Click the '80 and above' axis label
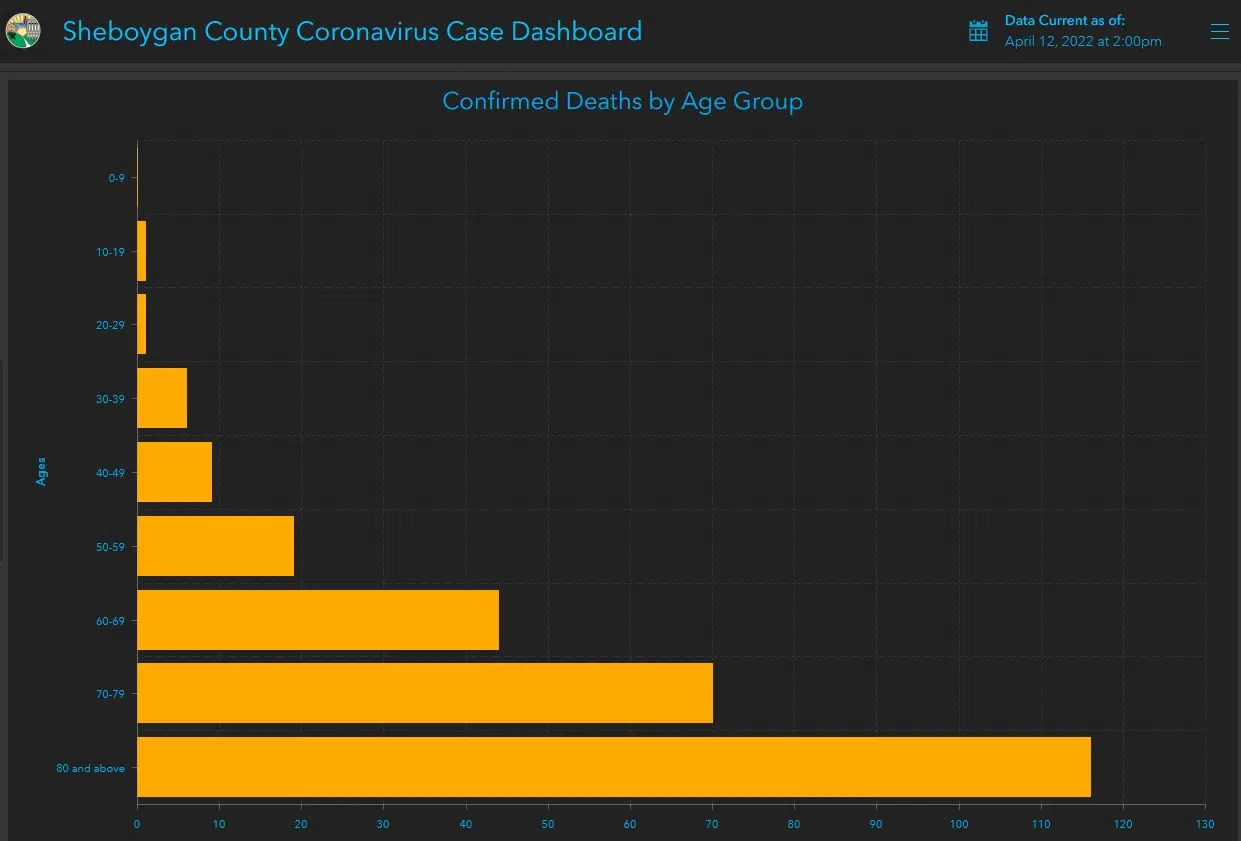1241x841 pixels. pos(92,768)
